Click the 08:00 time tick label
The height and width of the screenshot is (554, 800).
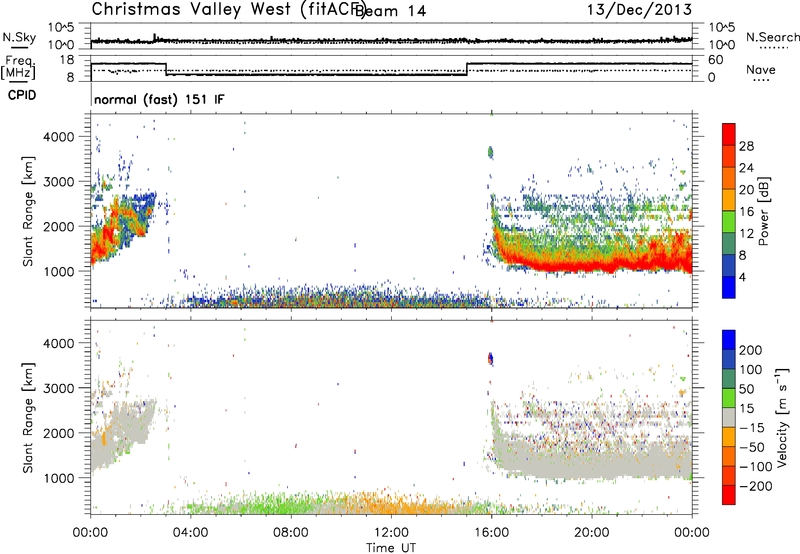[291, 533]
